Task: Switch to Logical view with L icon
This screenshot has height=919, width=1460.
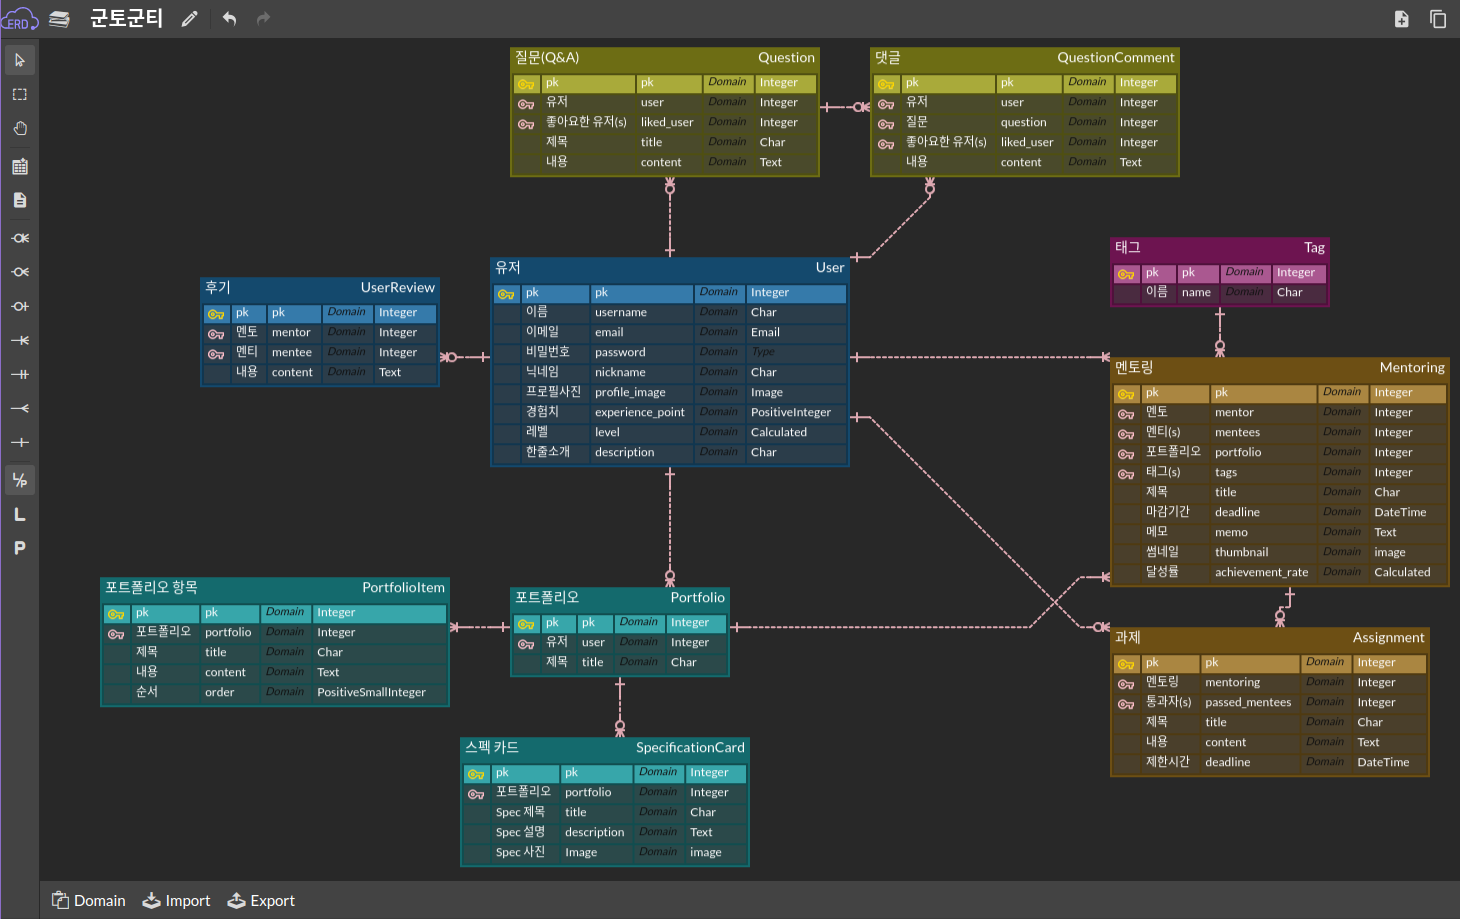Action: (x=20, y=514)
